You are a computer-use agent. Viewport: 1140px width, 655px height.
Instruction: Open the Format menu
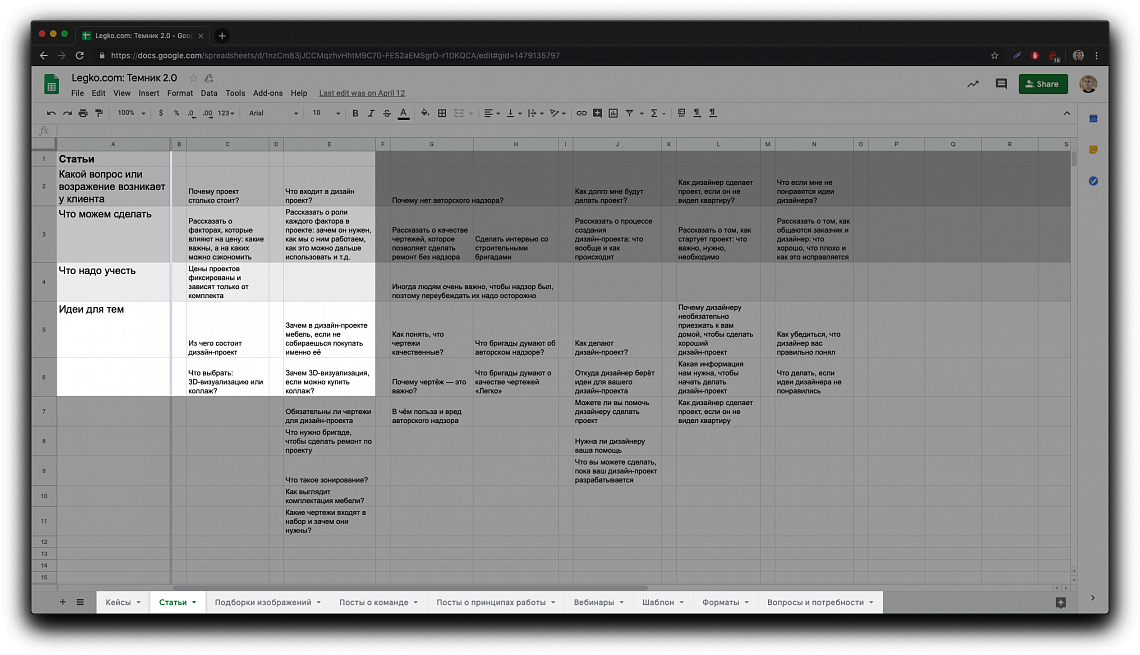(180, 93)
